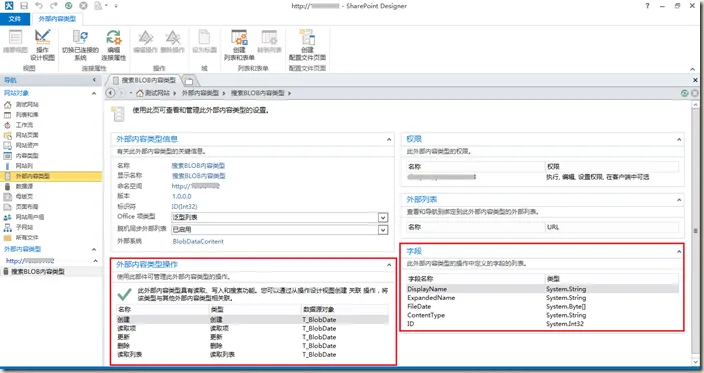Click 创建配置文件页面 ribbon button
Screen dimensions: 704x373
click(308, 44)
